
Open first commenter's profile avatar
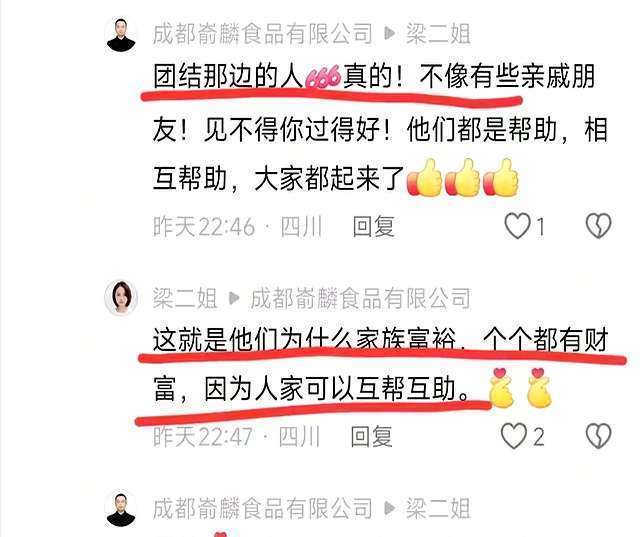click(121, 35)
